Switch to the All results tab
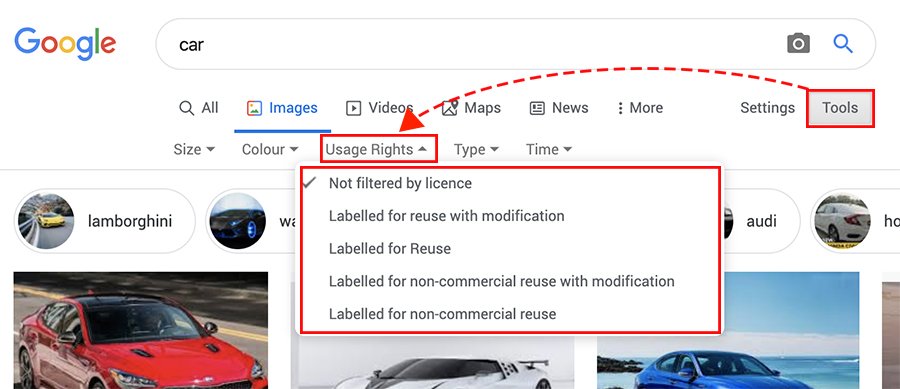The image size is (900, 389). pos(199,108)
